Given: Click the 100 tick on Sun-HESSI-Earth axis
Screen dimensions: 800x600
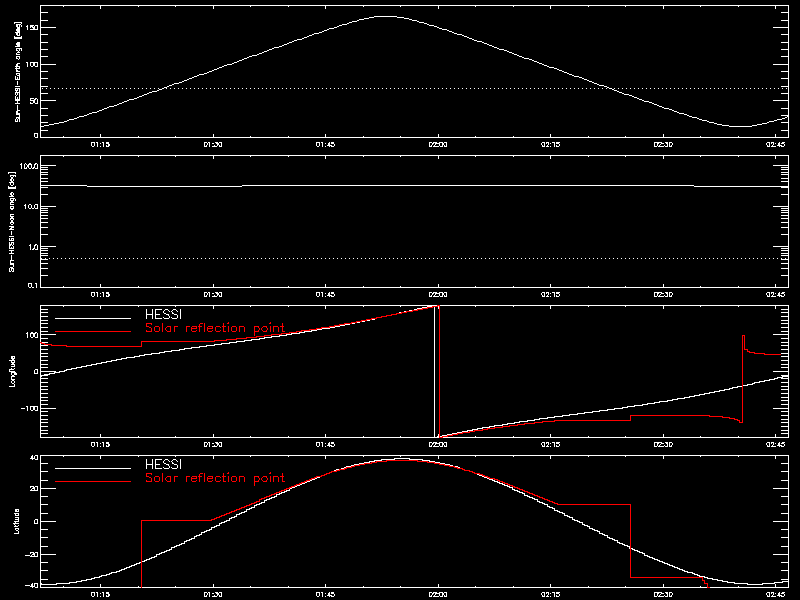Looking at the screenshot, I should click(x=33, y=64).
